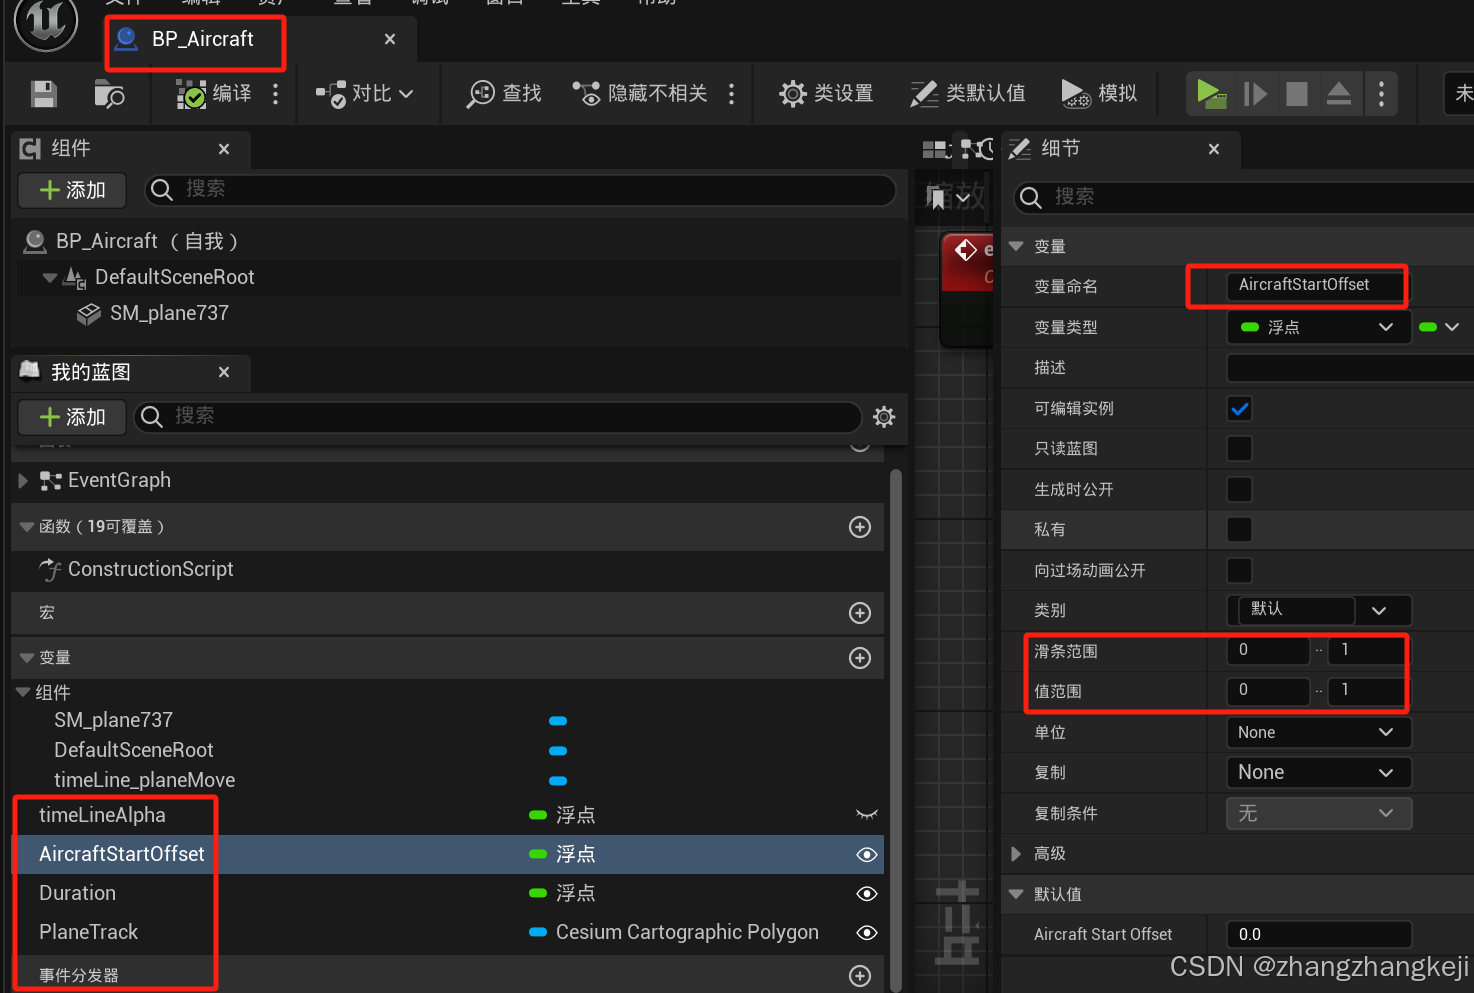The height and width of the screenshot is (993, 1474).
Task: Select SM_plane737 in component tree
Action: coord(169,313)
